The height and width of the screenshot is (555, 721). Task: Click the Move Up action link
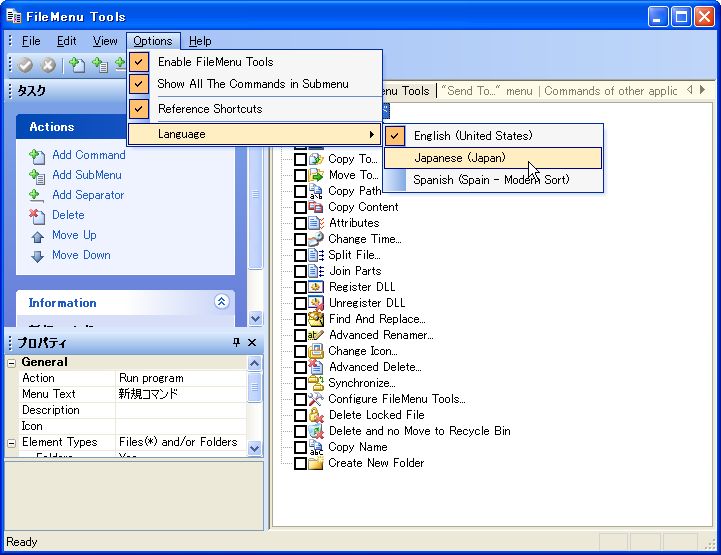74,235
